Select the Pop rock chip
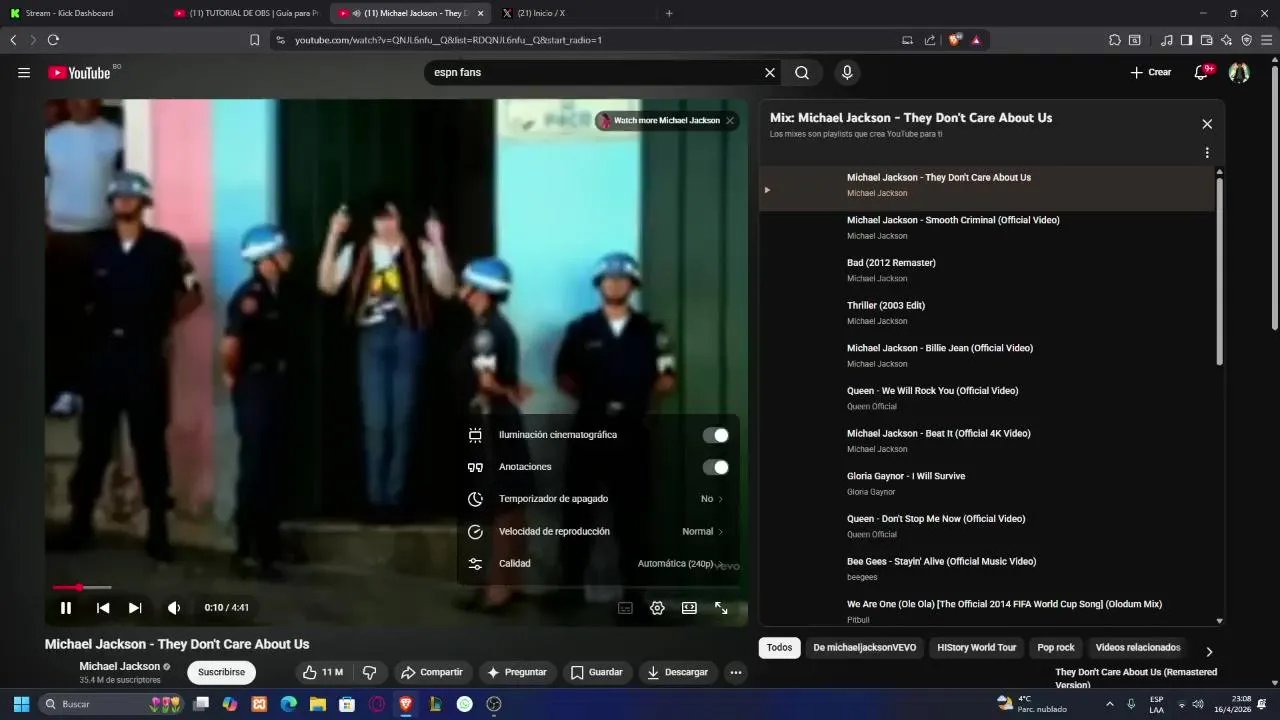Image resolution: width=1280 pixels, height=720 pixels. point(1056,647)
